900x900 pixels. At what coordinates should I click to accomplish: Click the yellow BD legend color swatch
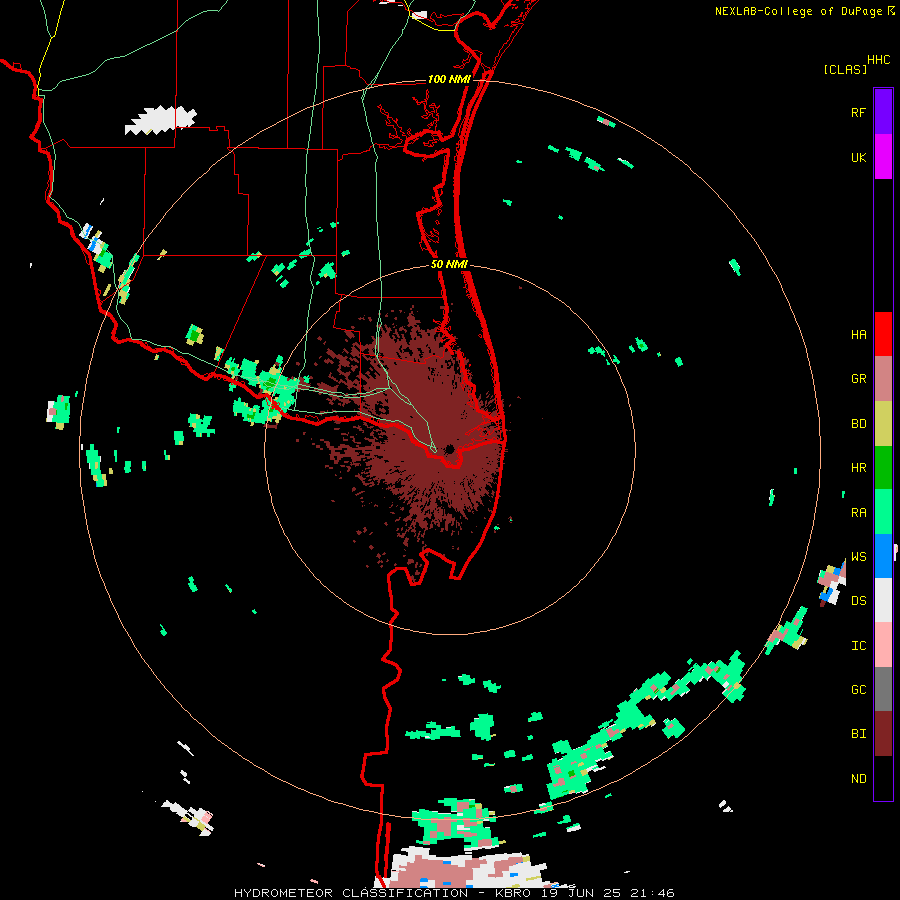click(x=883, y=424)
